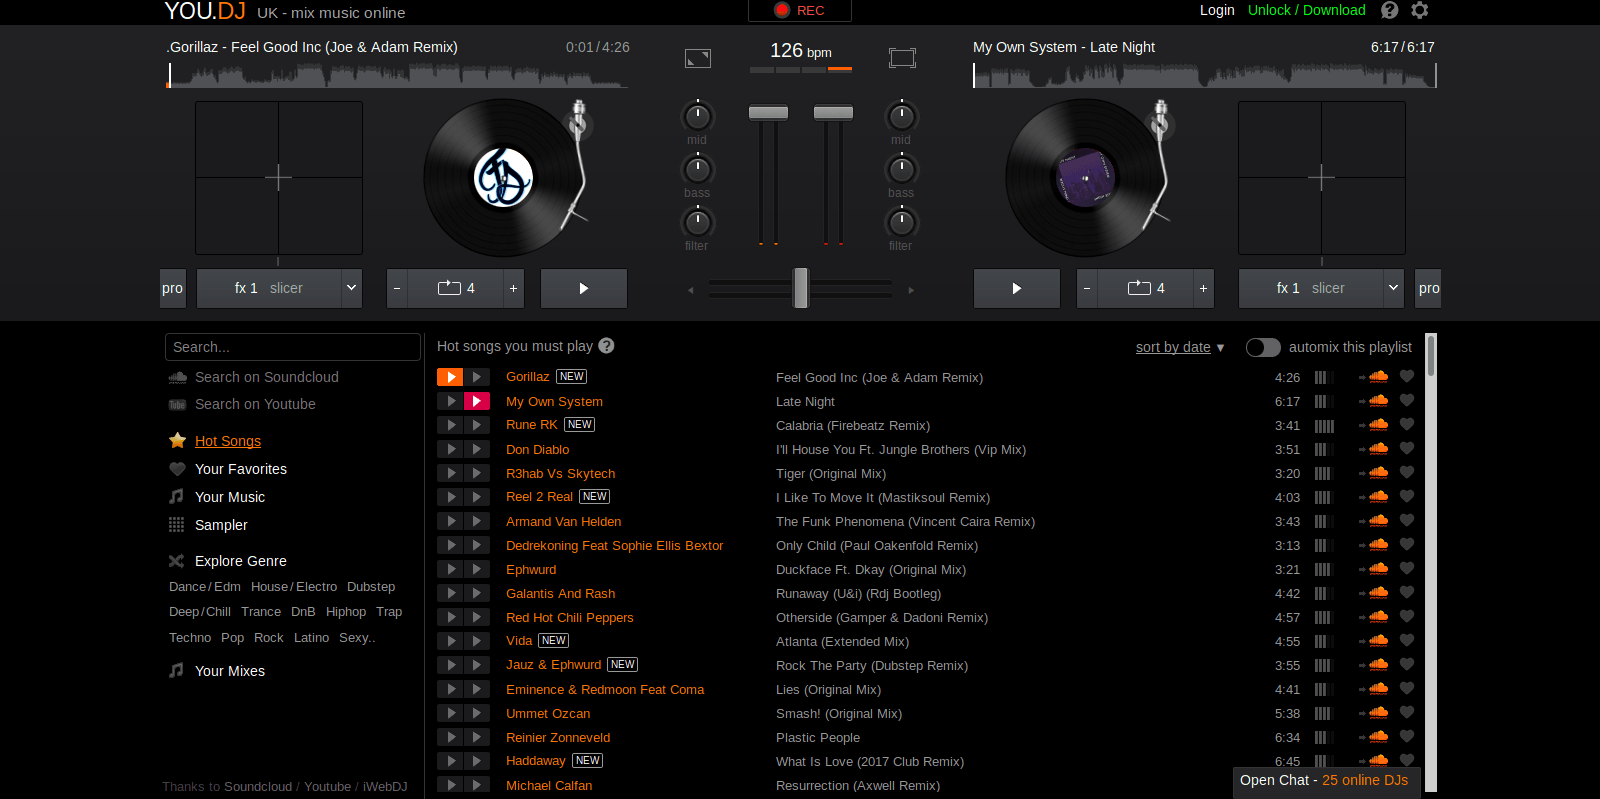Screen dimensions: 1600x799
Task: Click the expand-view icon left of the bpm
Action: (x=698, y=58)
